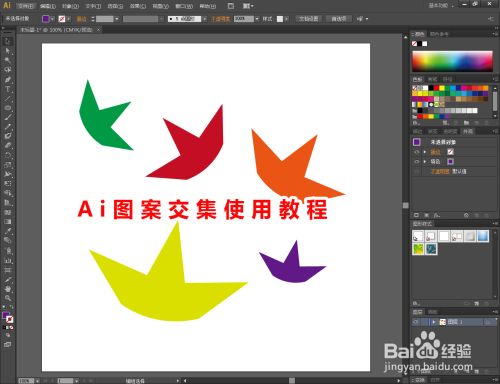Open the stroke weight dropdown

[117, 19]
